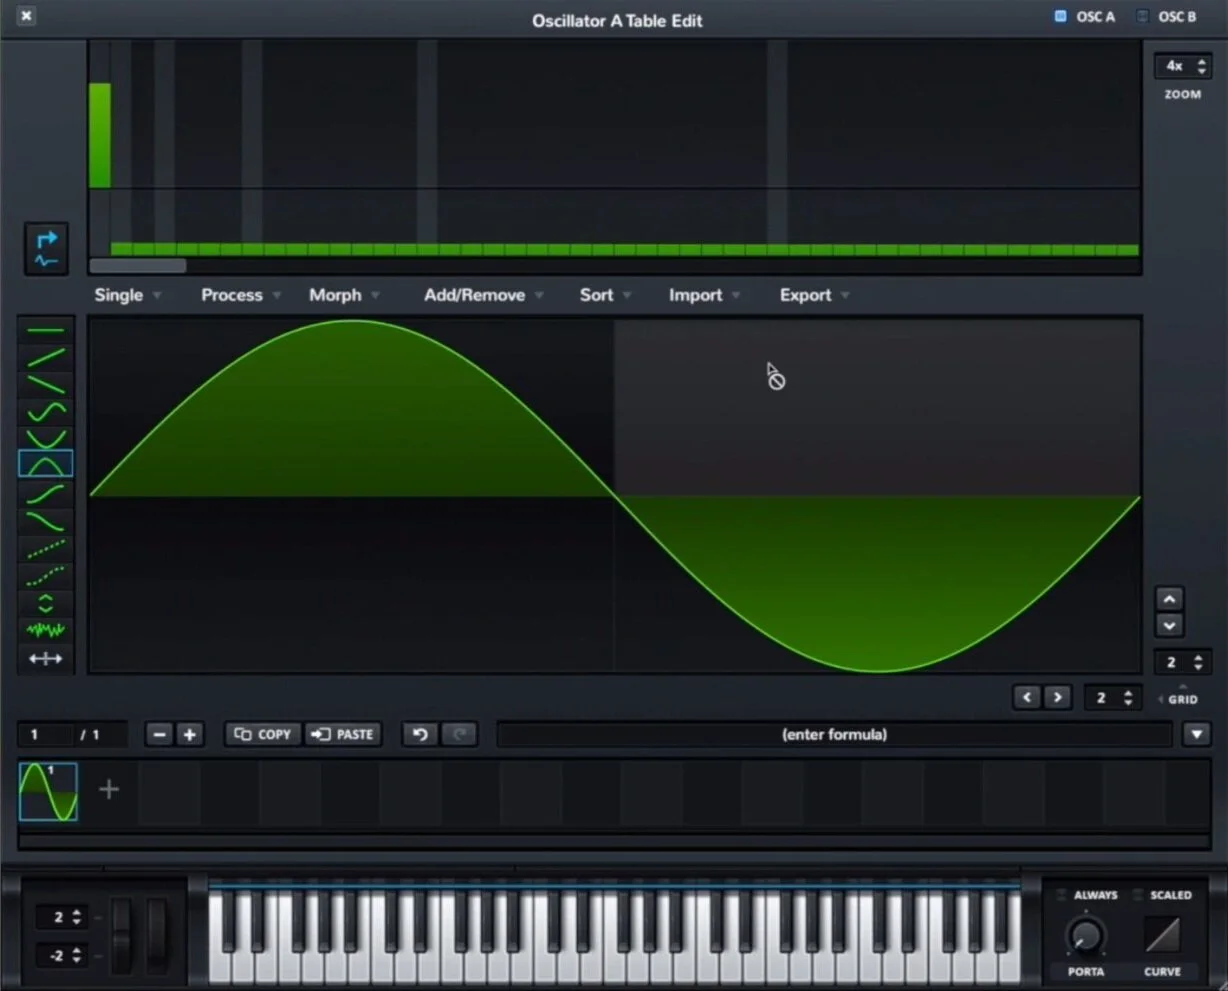Open the formula presets dropdown arrow
This screenshot has width=1228, height=991.
[x=1196, y=734]
